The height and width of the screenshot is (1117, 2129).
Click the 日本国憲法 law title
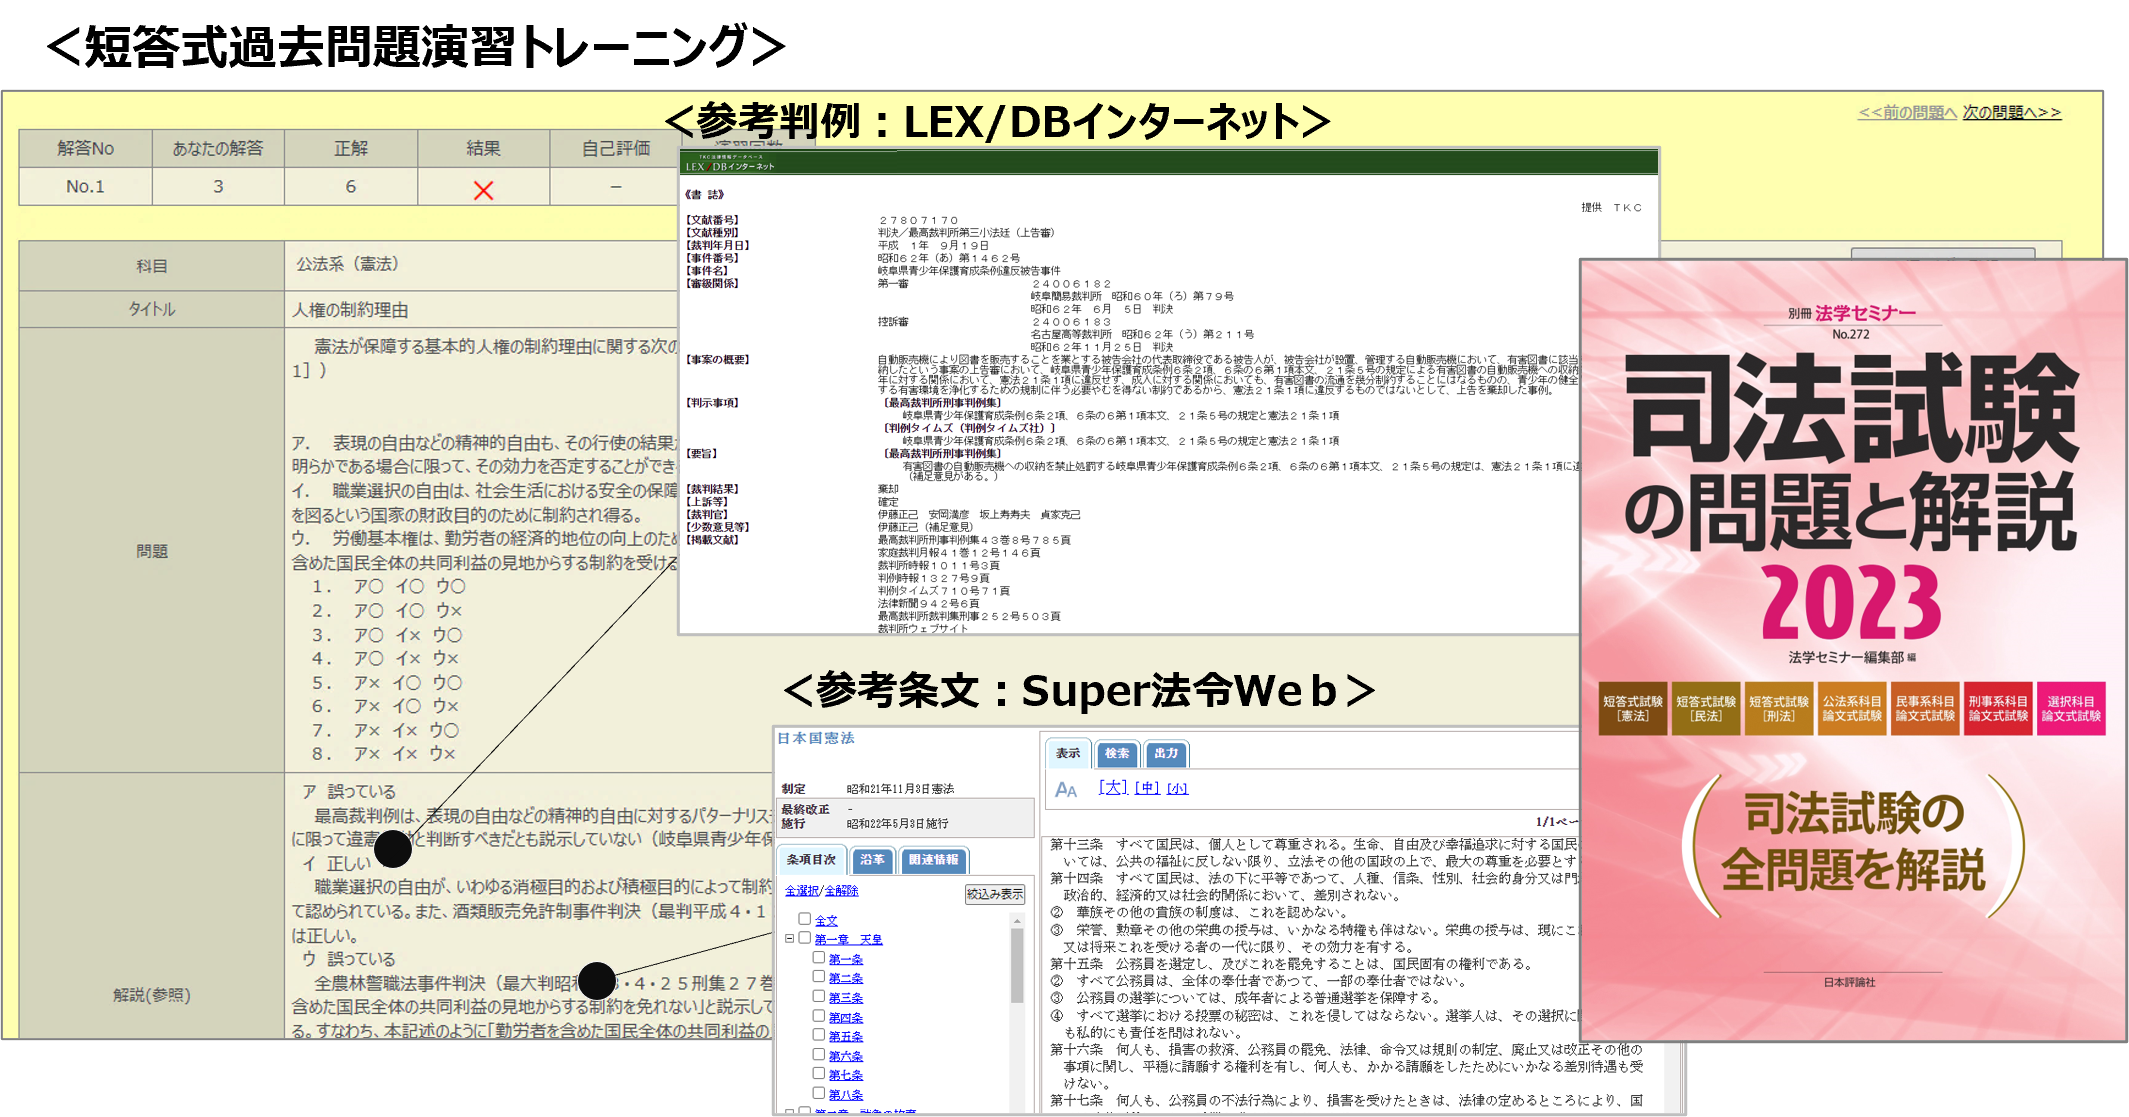coord(816,738)
